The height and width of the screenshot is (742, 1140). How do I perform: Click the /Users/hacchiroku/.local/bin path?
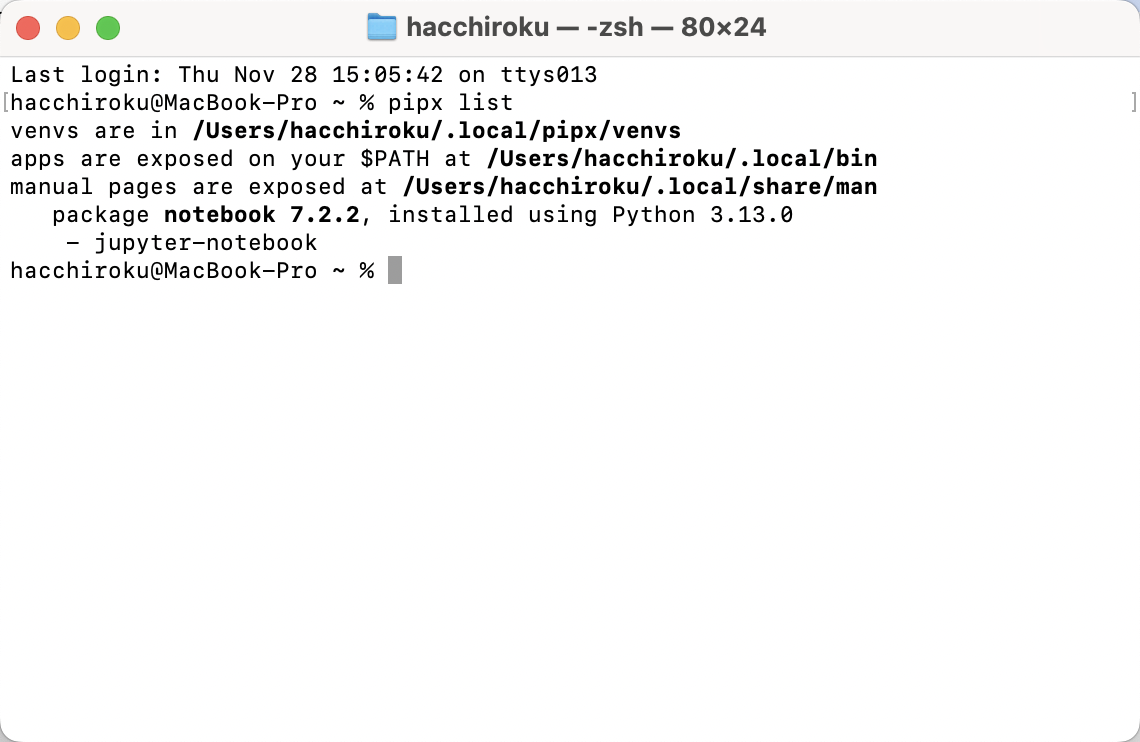[682, 158]
